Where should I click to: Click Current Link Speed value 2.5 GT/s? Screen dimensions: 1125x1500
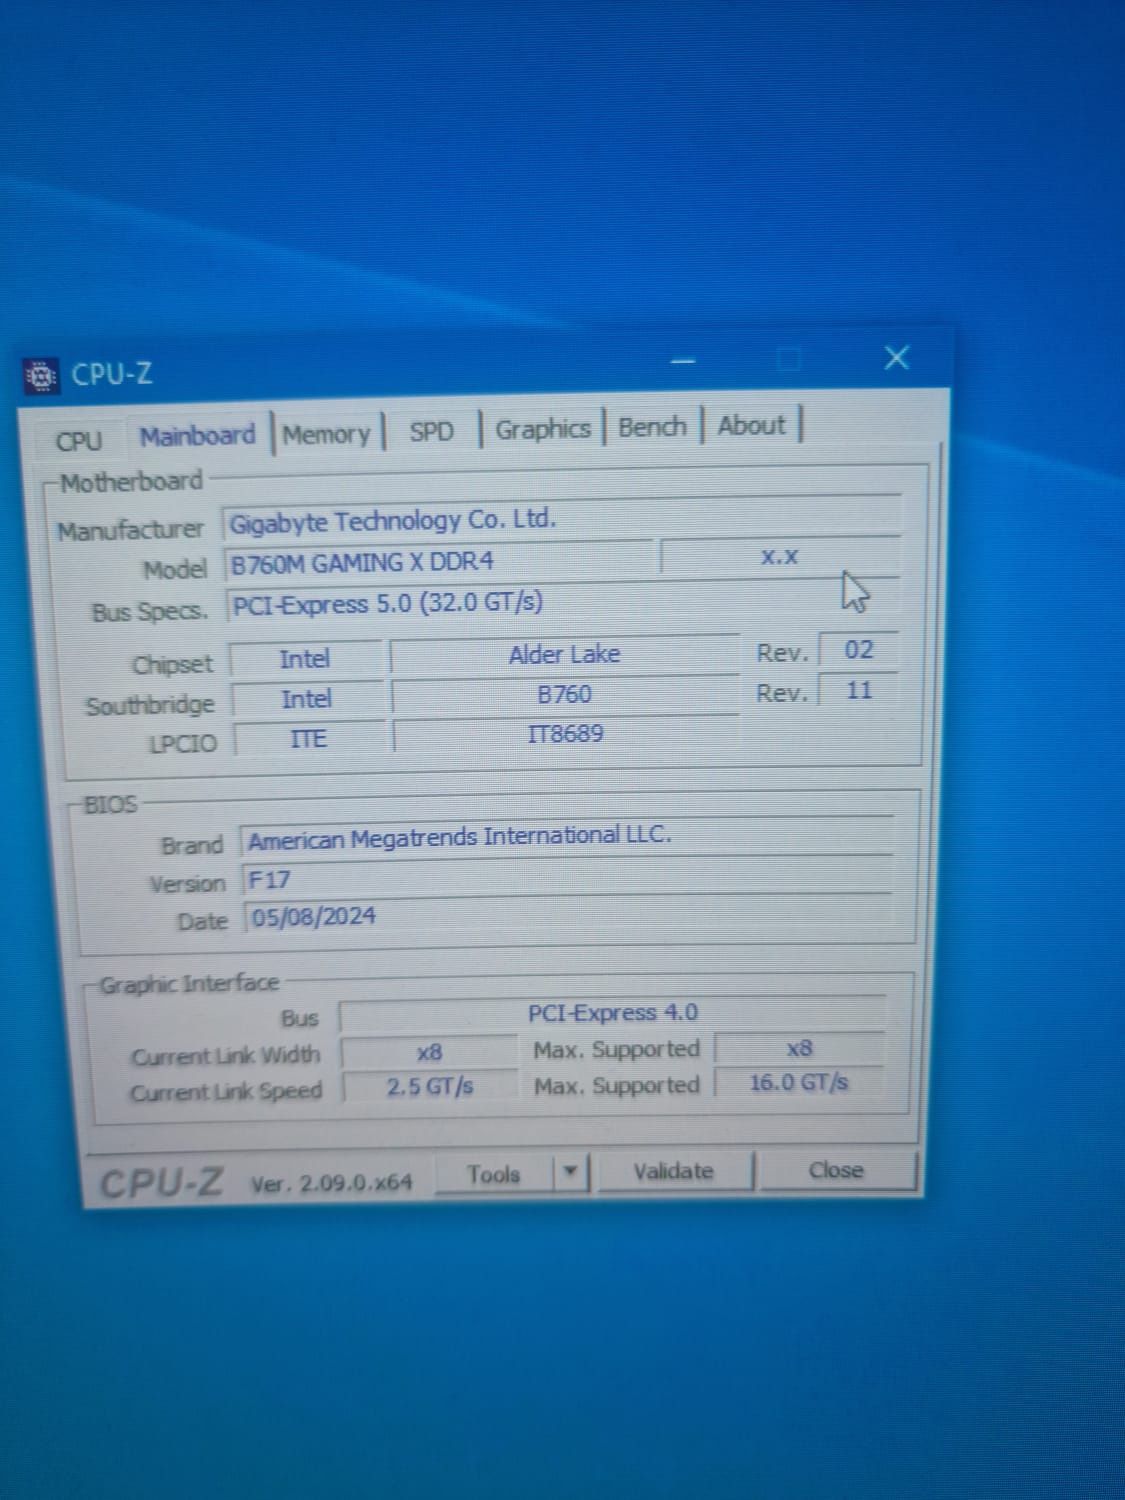coord(431,1086)
